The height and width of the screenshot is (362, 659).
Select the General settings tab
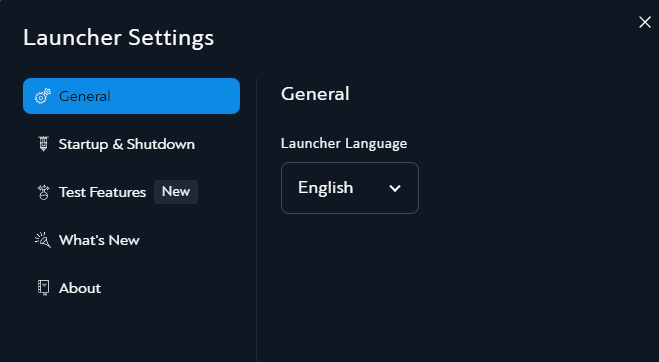point(131,96)
